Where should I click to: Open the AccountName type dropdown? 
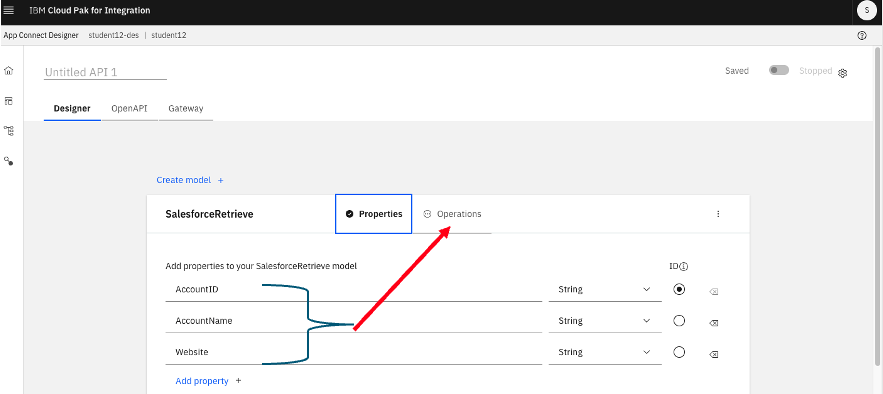[x=605, y=321]
